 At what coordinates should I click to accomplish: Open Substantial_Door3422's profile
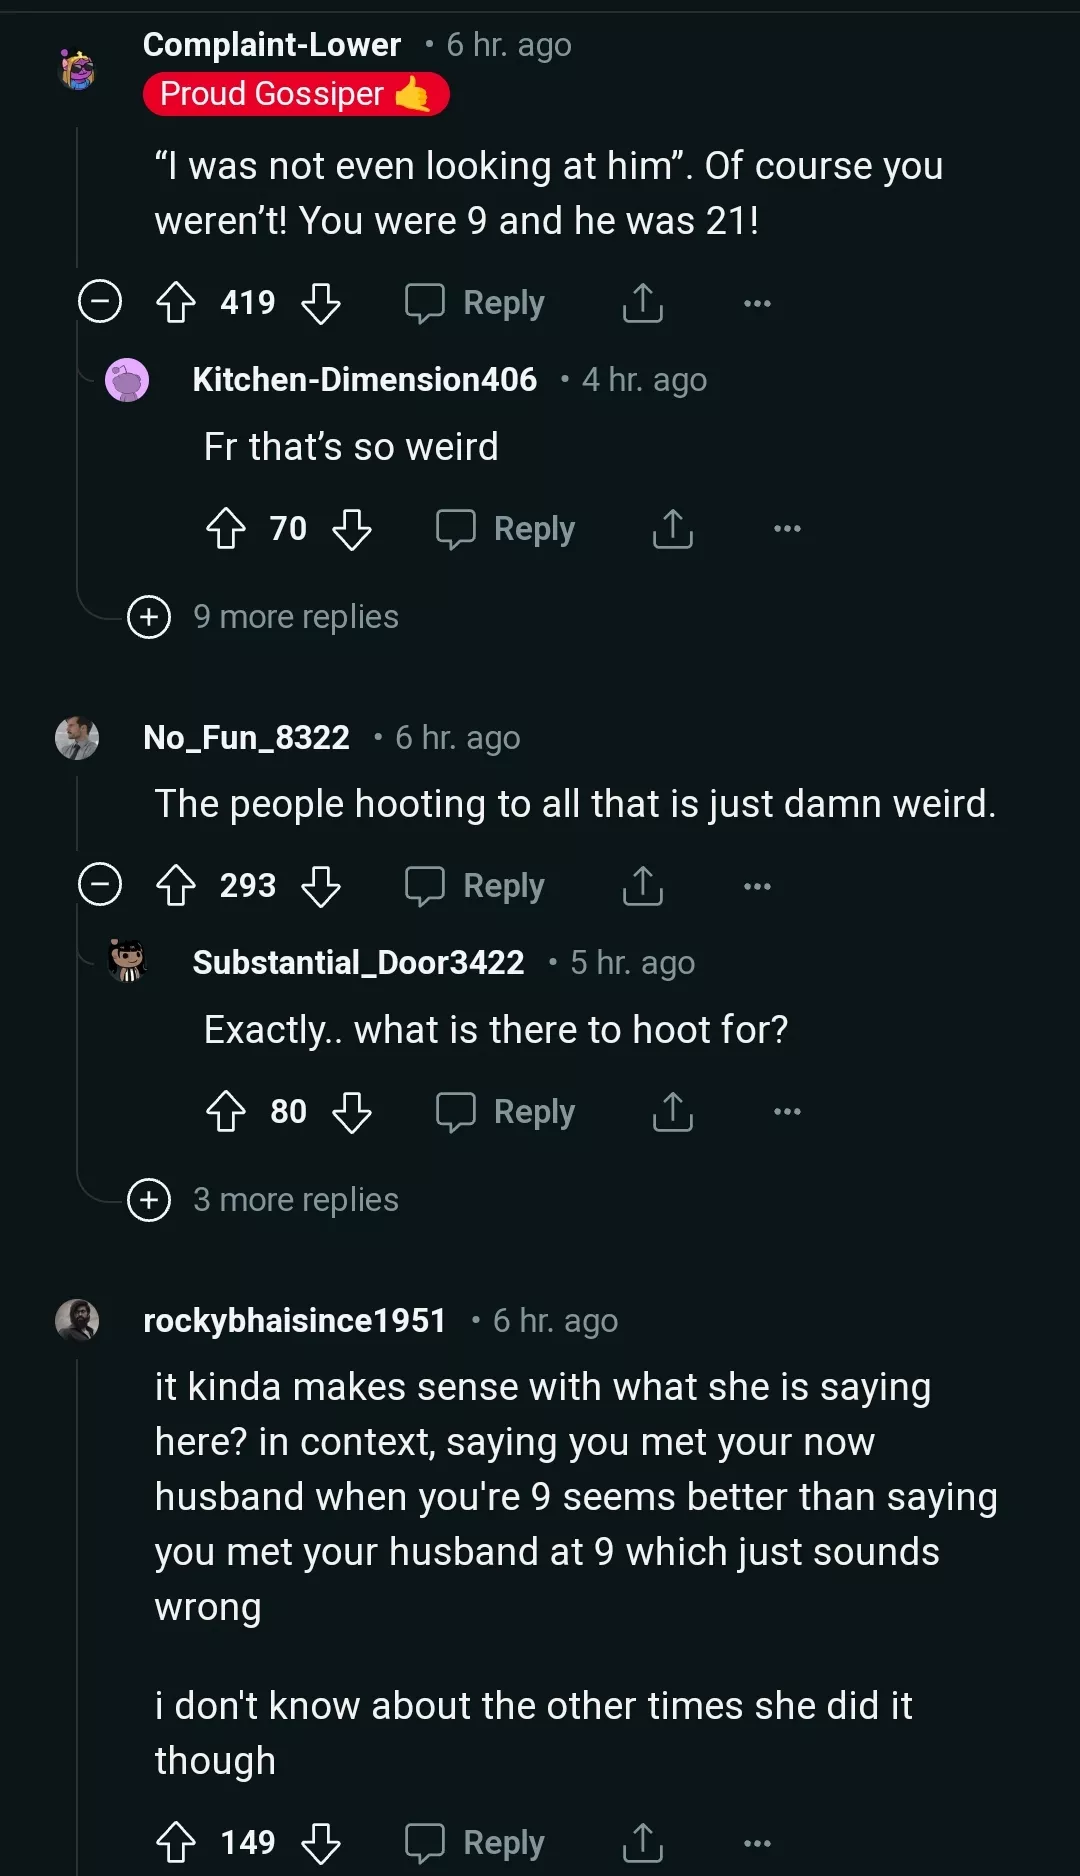pos(359,962)
